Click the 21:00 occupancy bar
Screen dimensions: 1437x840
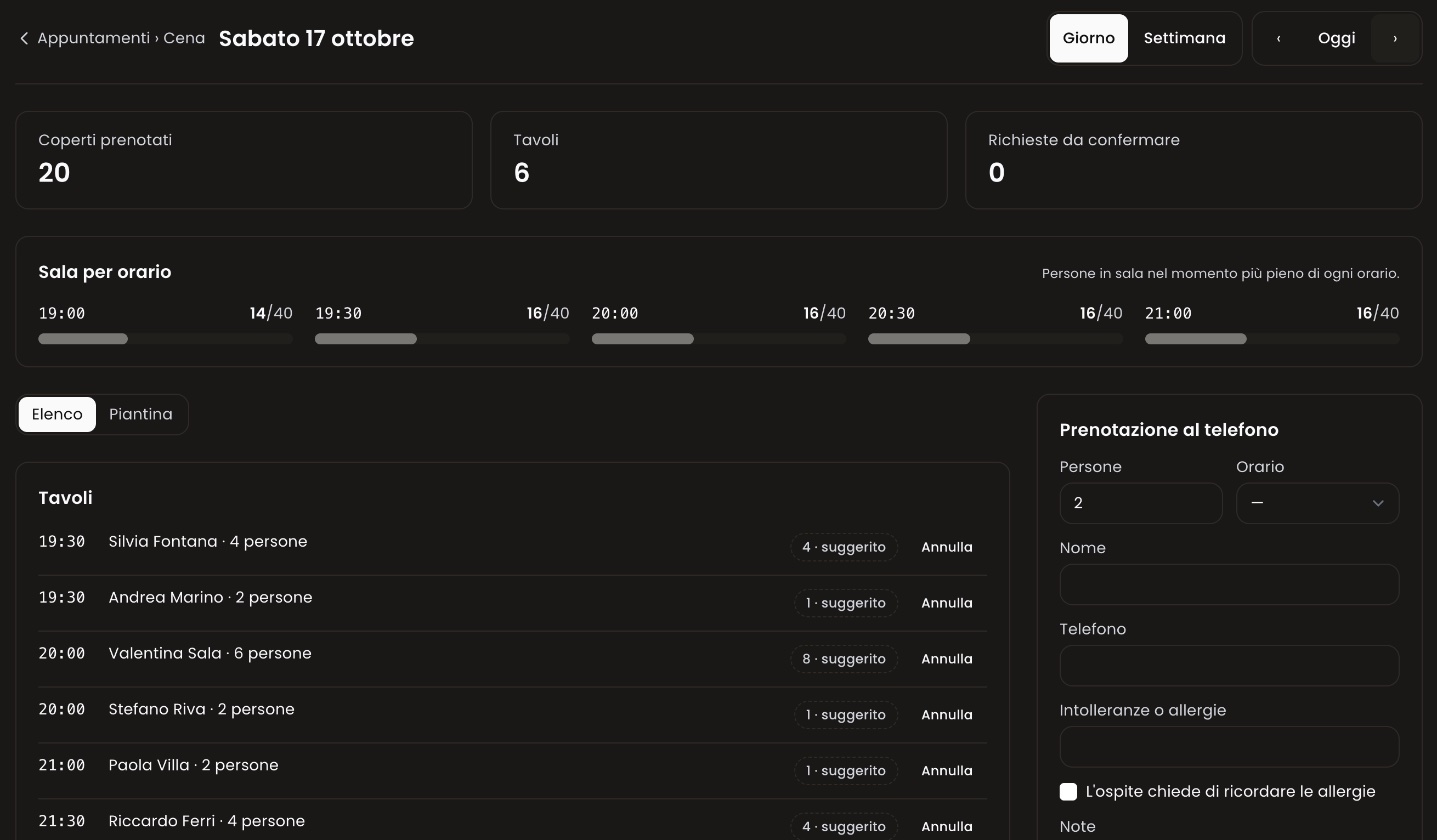[x=1272, y=339]
